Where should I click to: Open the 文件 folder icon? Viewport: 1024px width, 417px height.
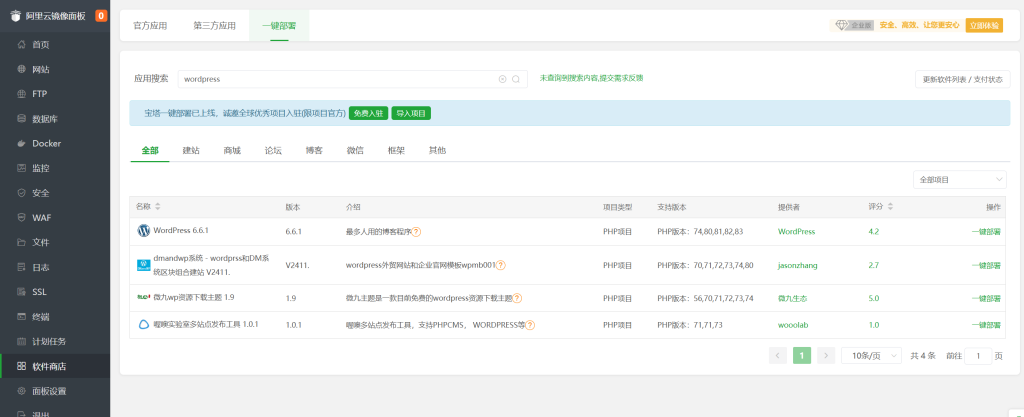point(22,243)
